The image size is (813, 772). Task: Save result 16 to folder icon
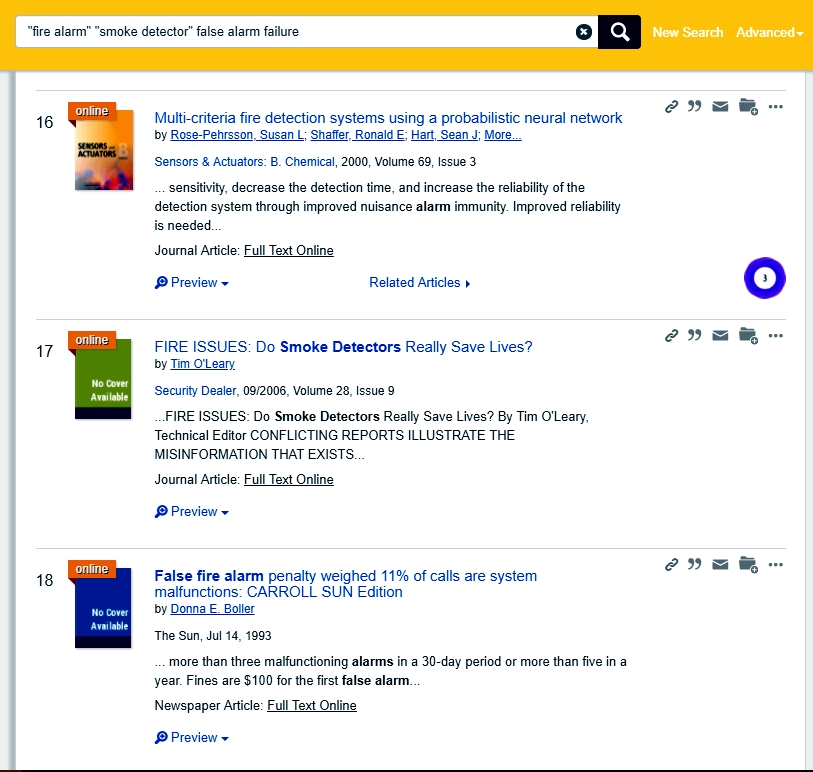[748, 107]
